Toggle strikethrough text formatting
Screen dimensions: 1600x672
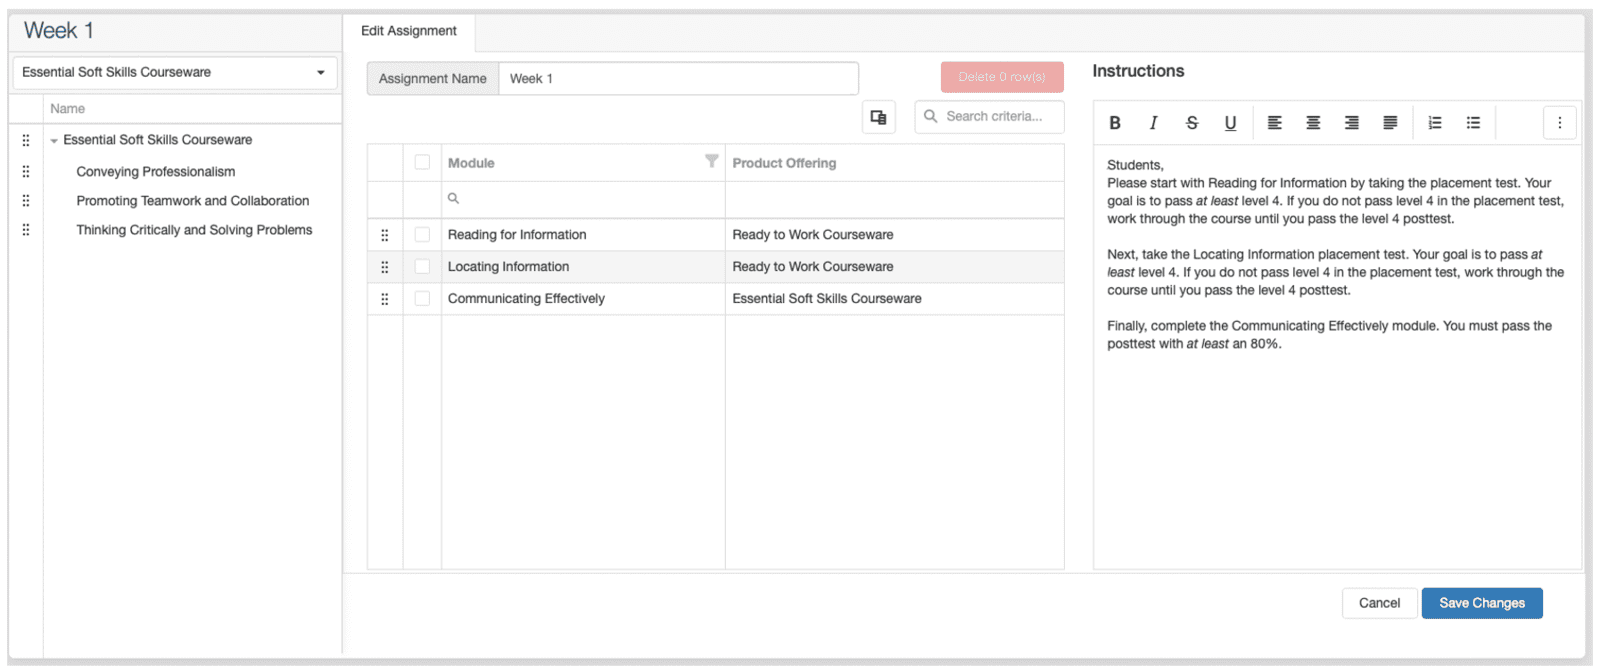pyautogui.click(x=1192, y=123)
